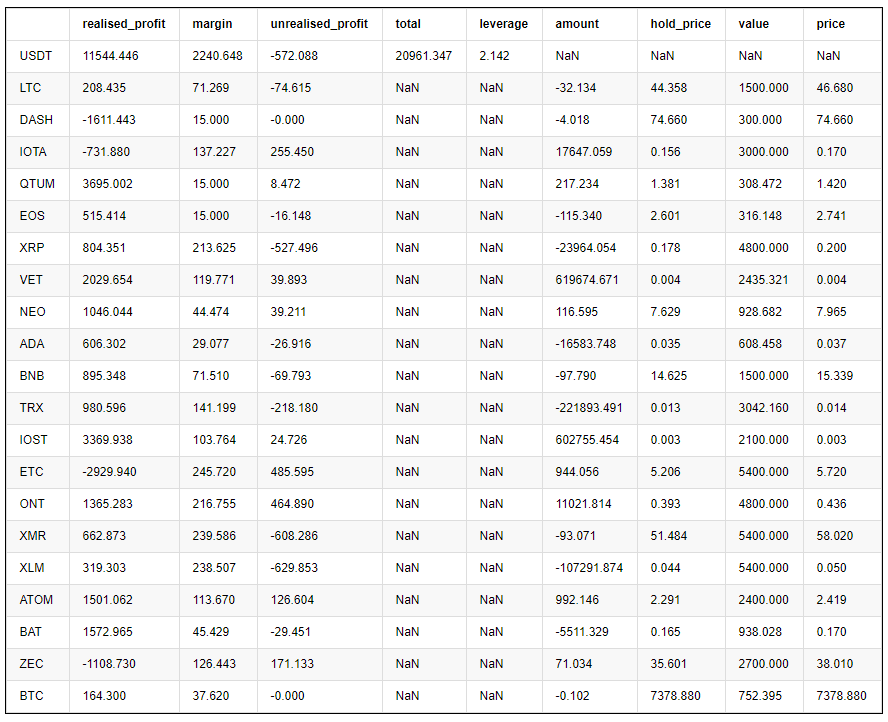Select the unrealised_profit column header
This screenshot has height=722, width=888.
pos(319,24)
